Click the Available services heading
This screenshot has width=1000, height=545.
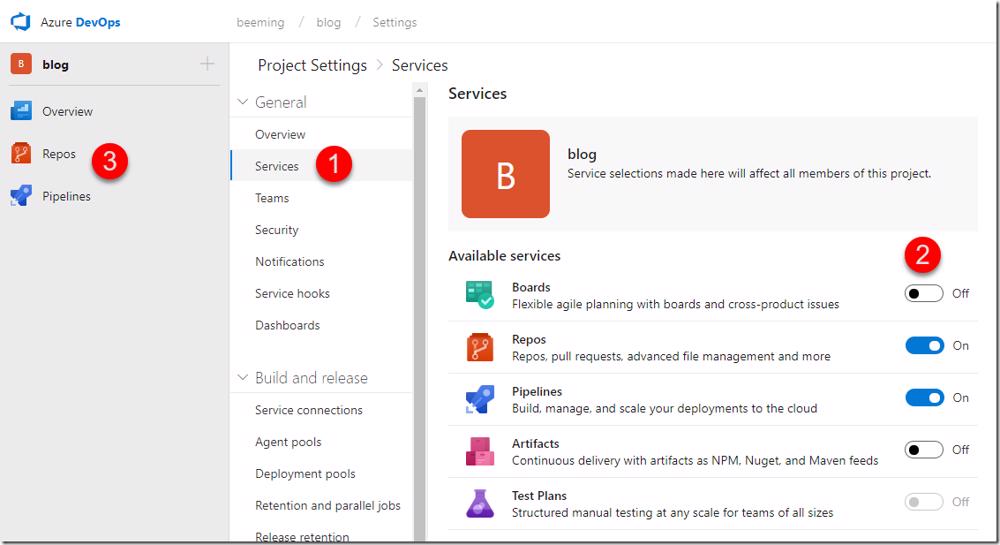click(x=504, y=256)
